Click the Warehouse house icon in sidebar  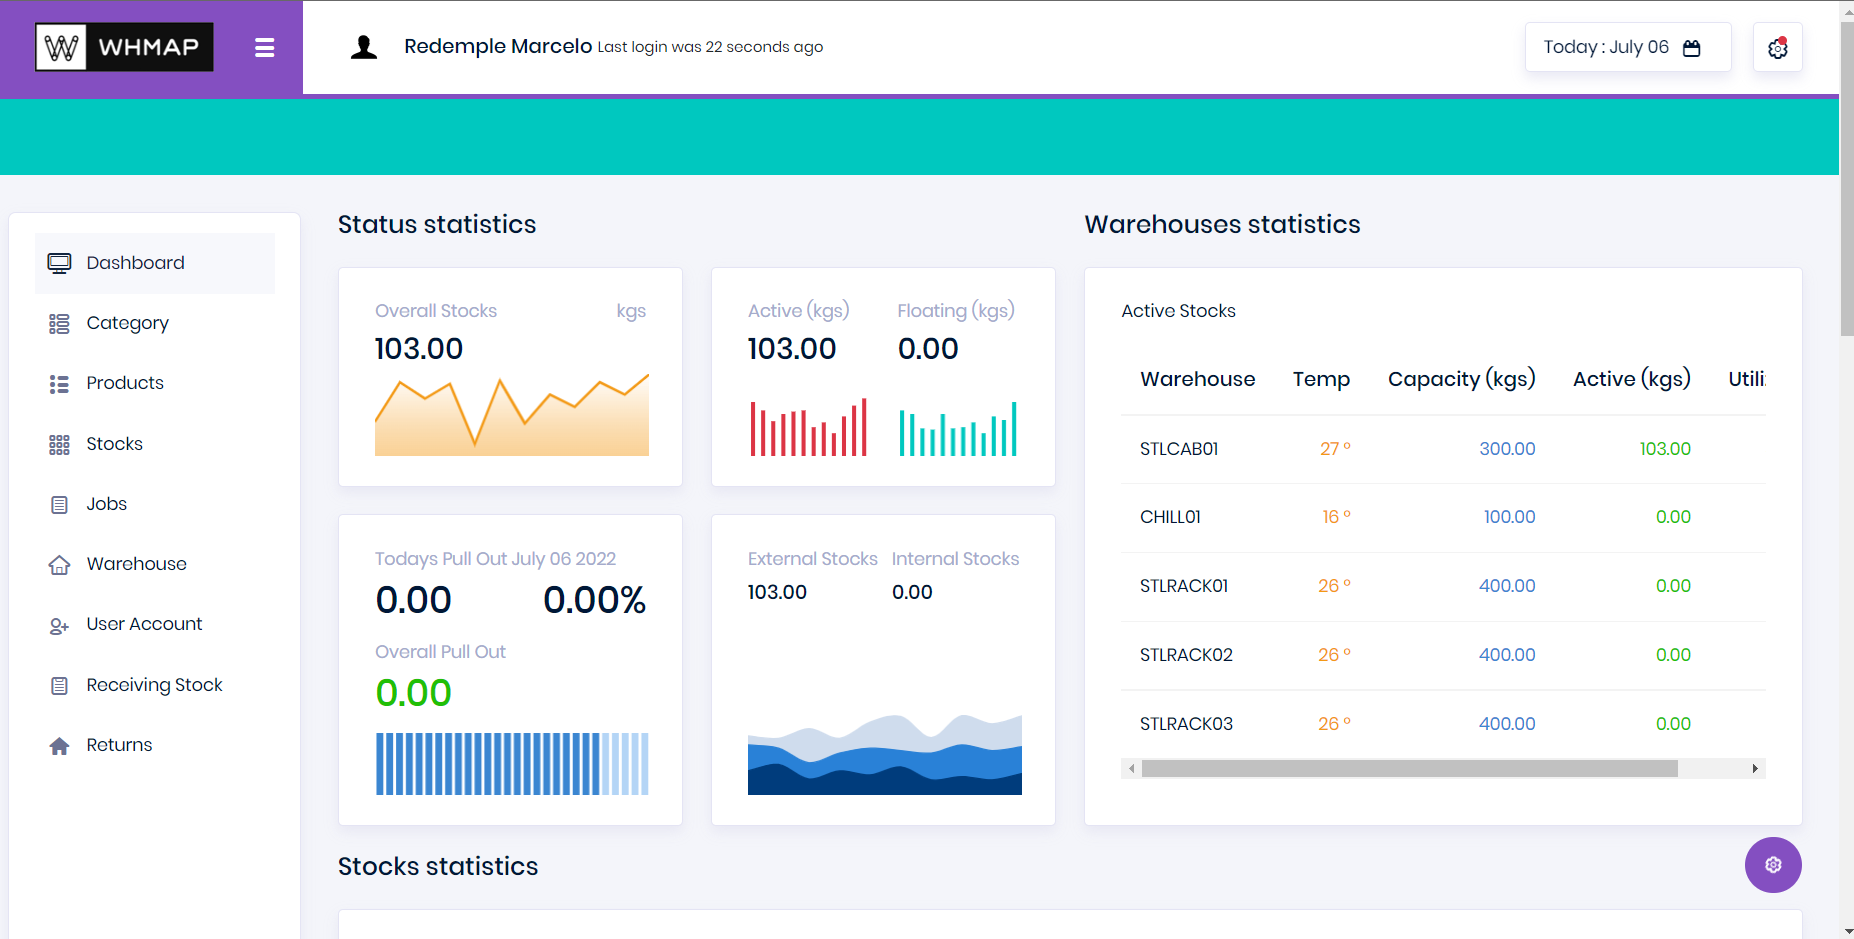pyautogui.click(x=59, y=565)
